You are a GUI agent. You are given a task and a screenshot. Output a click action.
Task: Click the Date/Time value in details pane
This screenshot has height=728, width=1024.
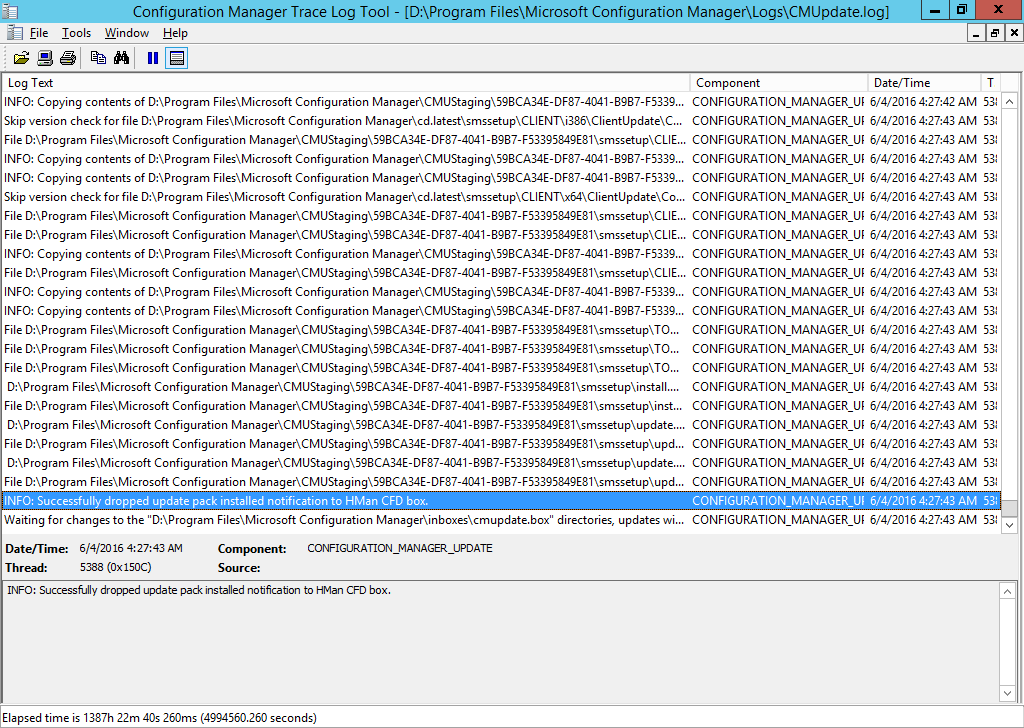pyautogui.click(x=131, y=548)
